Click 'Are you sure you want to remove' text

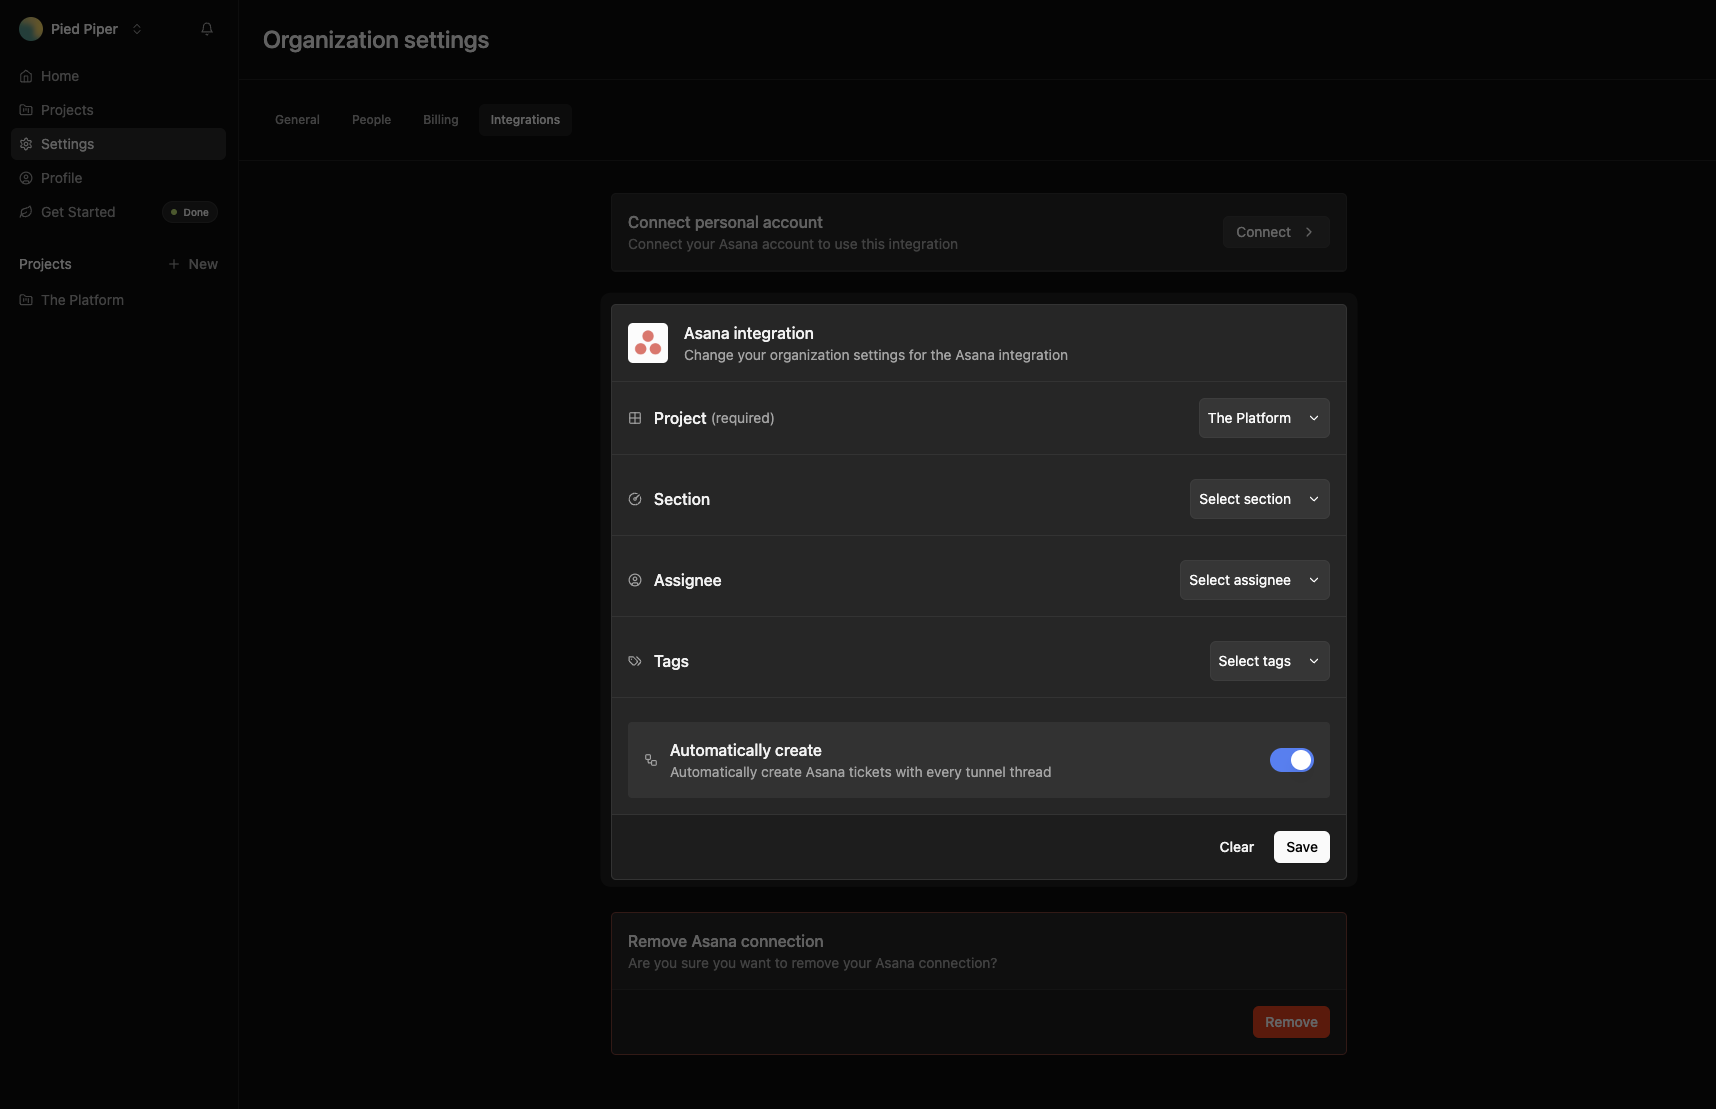[812, 963]
